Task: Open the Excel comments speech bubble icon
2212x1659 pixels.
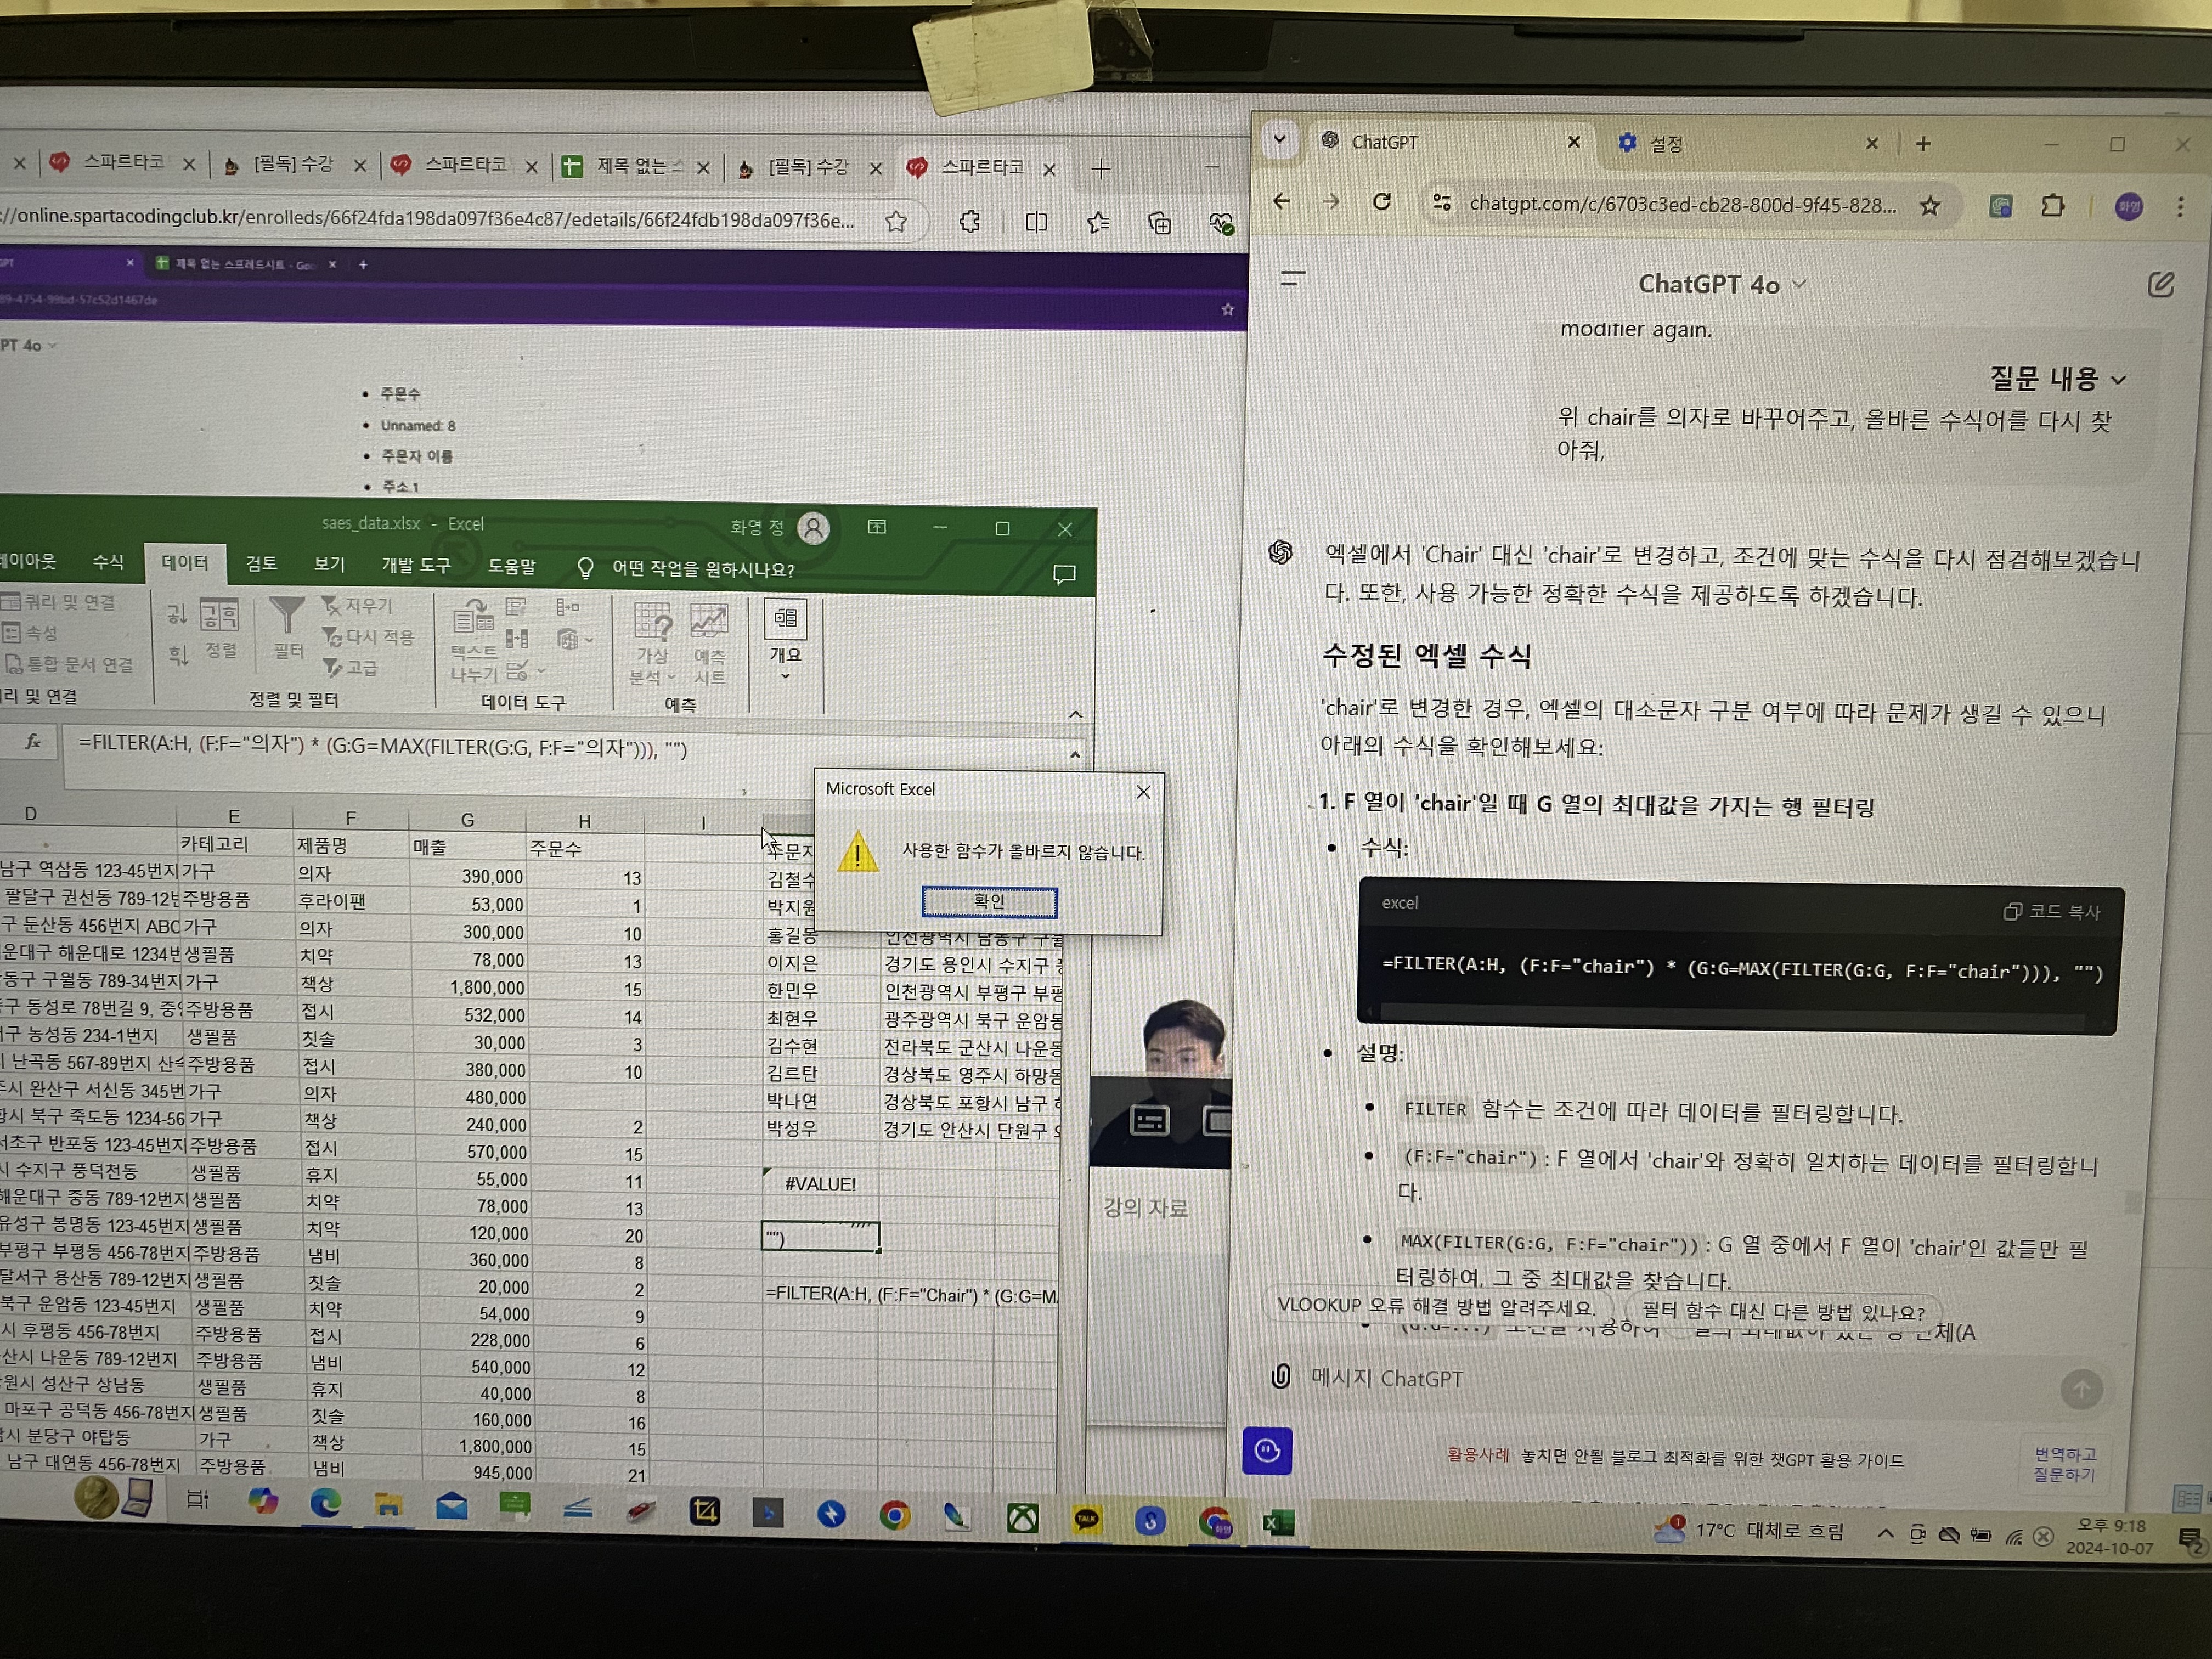Action: [x=1064, y=574]
